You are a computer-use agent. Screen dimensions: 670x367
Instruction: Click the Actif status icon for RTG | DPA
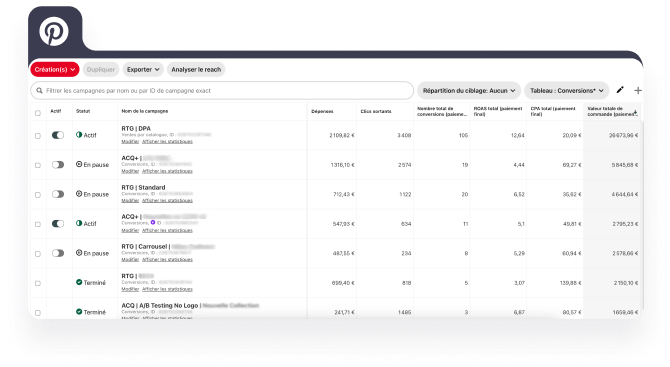(79, 135)
